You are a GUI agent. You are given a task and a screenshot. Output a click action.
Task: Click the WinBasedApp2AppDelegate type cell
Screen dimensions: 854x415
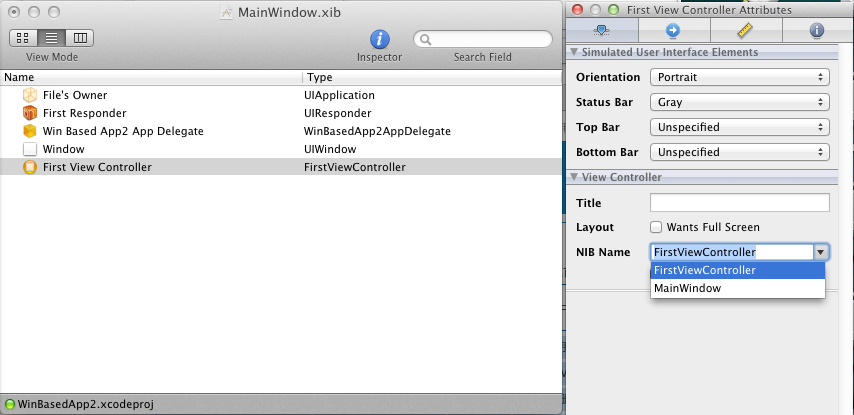click(x=377, y=131)
